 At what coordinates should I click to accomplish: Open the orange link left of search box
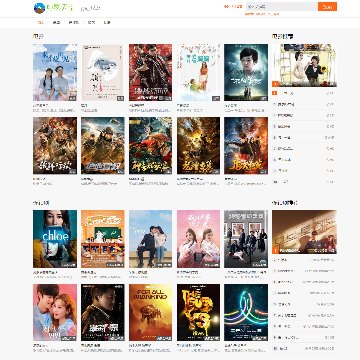click(x=233, y=7)
